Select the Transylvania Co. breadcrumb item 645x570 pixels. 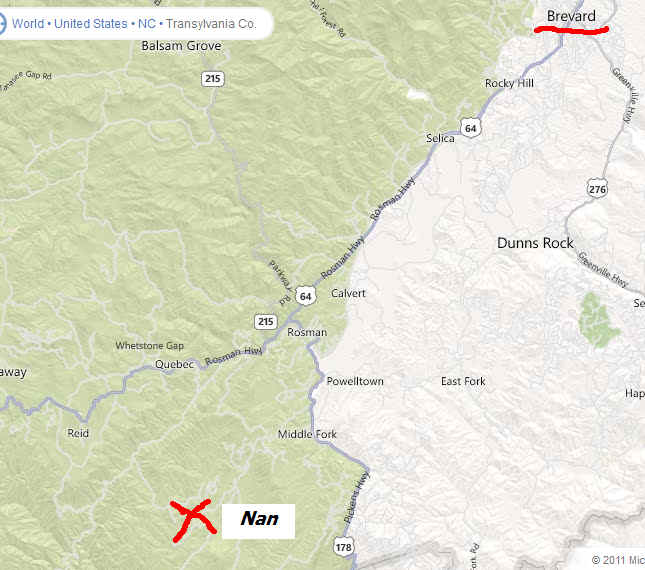point(211,24)
